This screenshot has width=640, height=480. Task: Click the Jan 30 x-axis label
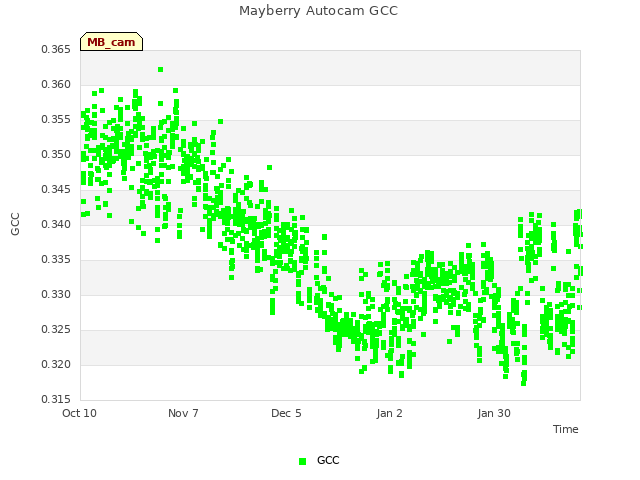point(494,413)
